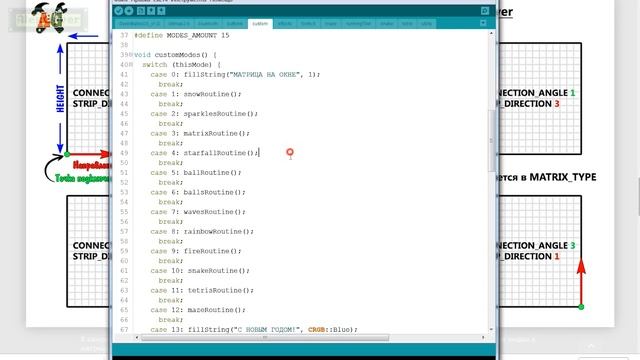
Task: Click the snowRoutine() call in case 1
Action: (x=212, y=94)
